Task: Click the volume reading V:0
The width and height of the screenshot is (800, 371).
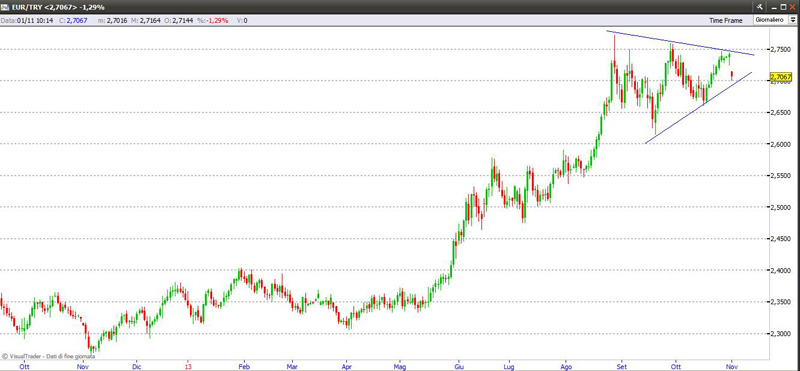Action: (x=243, y=20)
